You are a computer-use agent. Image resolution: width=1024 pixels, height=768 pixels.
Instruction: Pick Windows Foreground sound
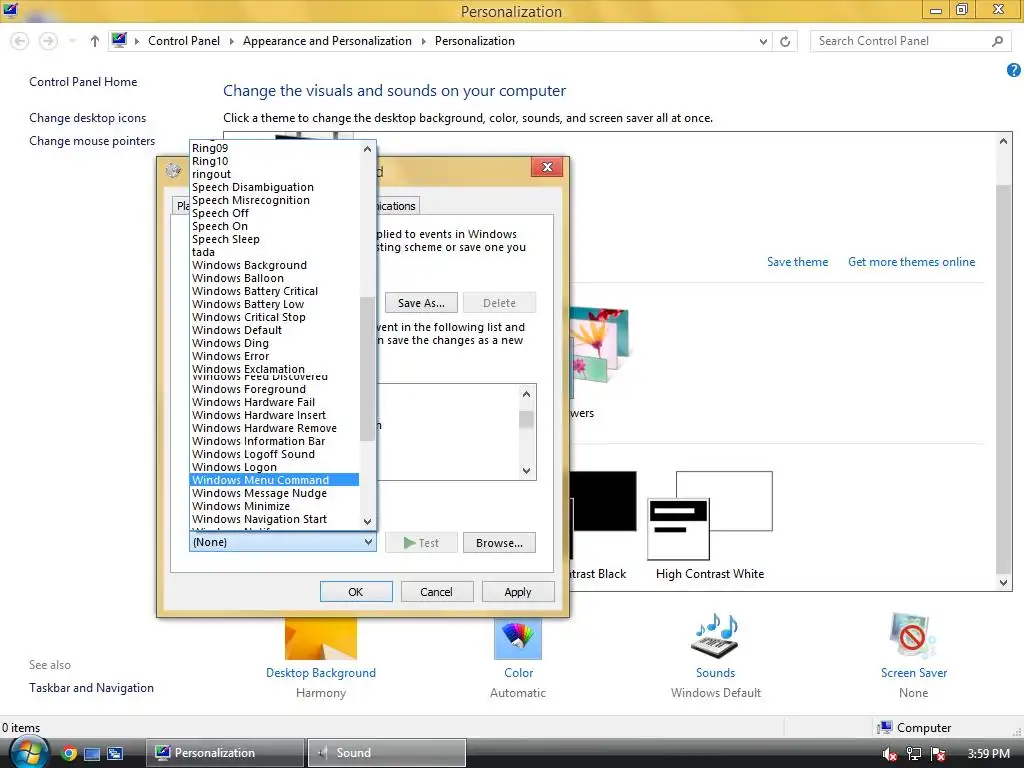coord(274,389)
